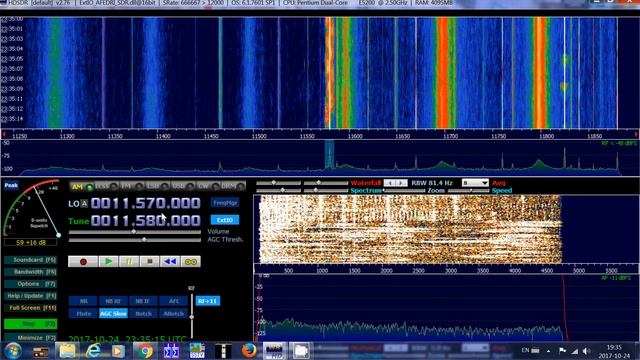640x360 pixels.
Task: Click Minimize [F3] button
Action: pos(31,338)
